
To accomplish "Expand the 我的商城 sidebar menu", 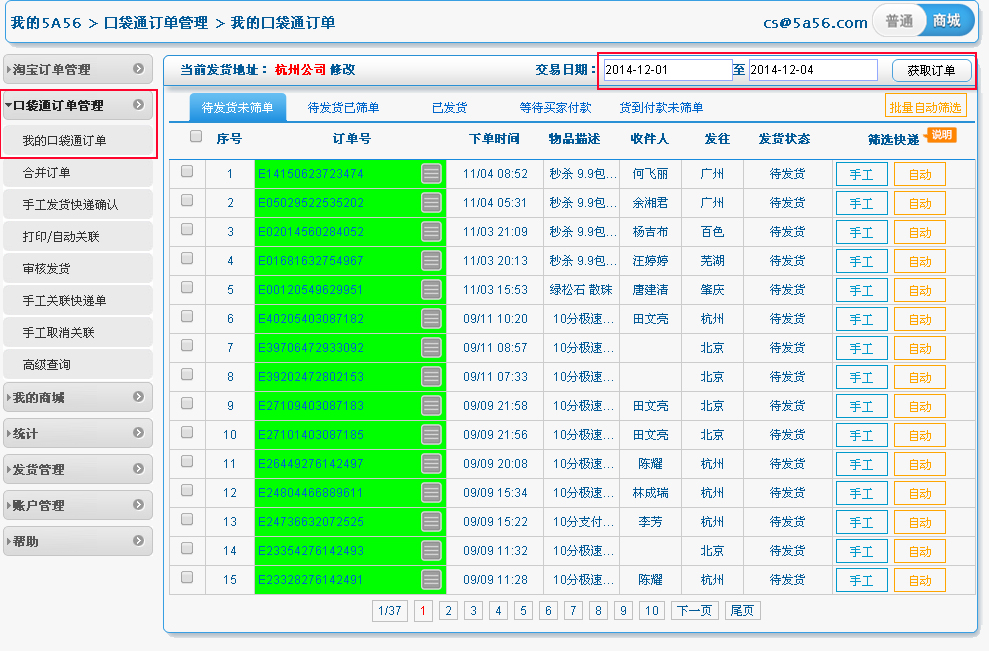I will (x=78, y=398).
